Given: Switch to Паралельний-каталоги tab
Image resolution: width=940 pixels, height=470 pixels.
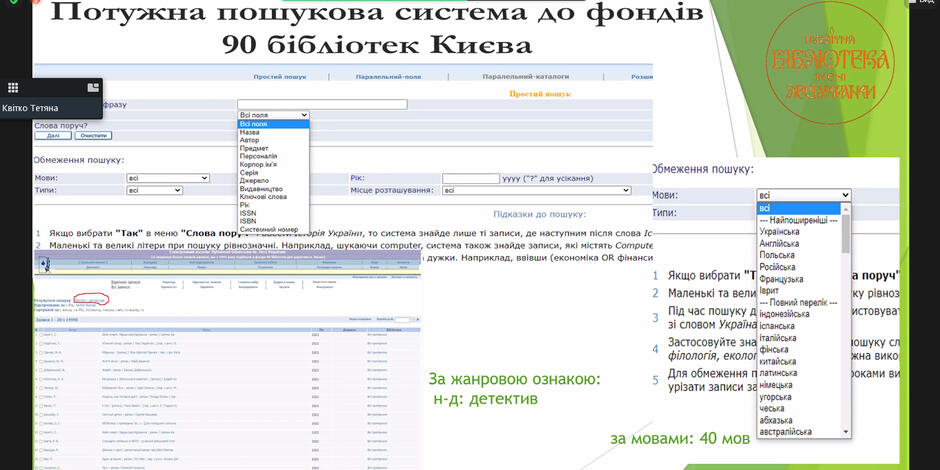Looking at the screenshot, I should click(526, 77).
